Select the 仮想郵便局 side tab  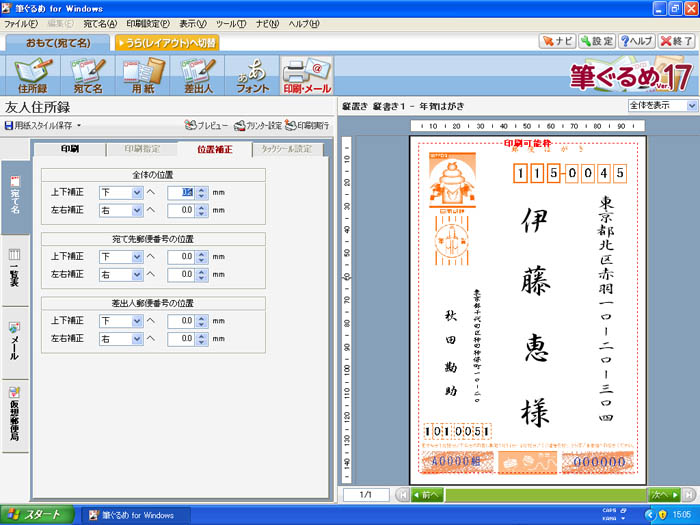15,412
